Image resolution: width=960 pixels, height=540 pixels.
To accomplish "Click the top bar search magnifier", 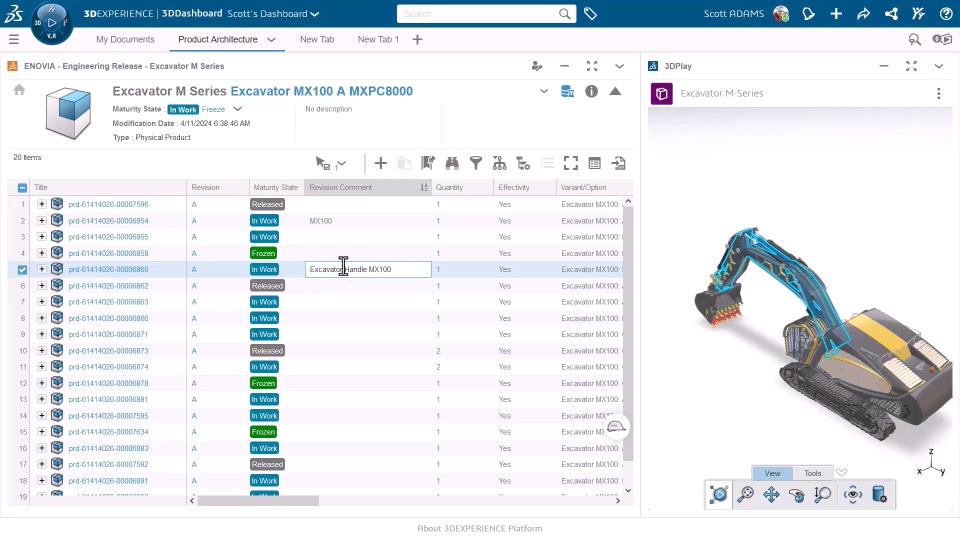I will pos(564,13).
